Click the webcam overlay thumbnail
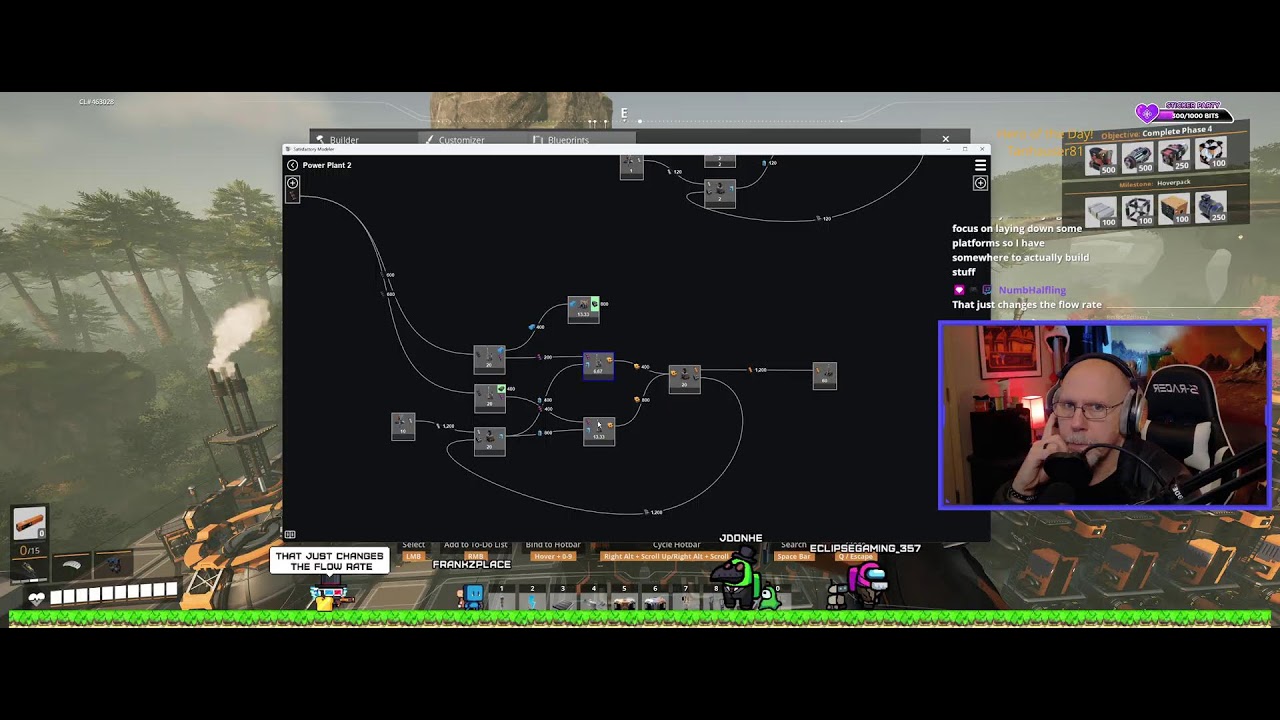The width and height of the screenshot is (1280, 720). [x=1105, y=415]
